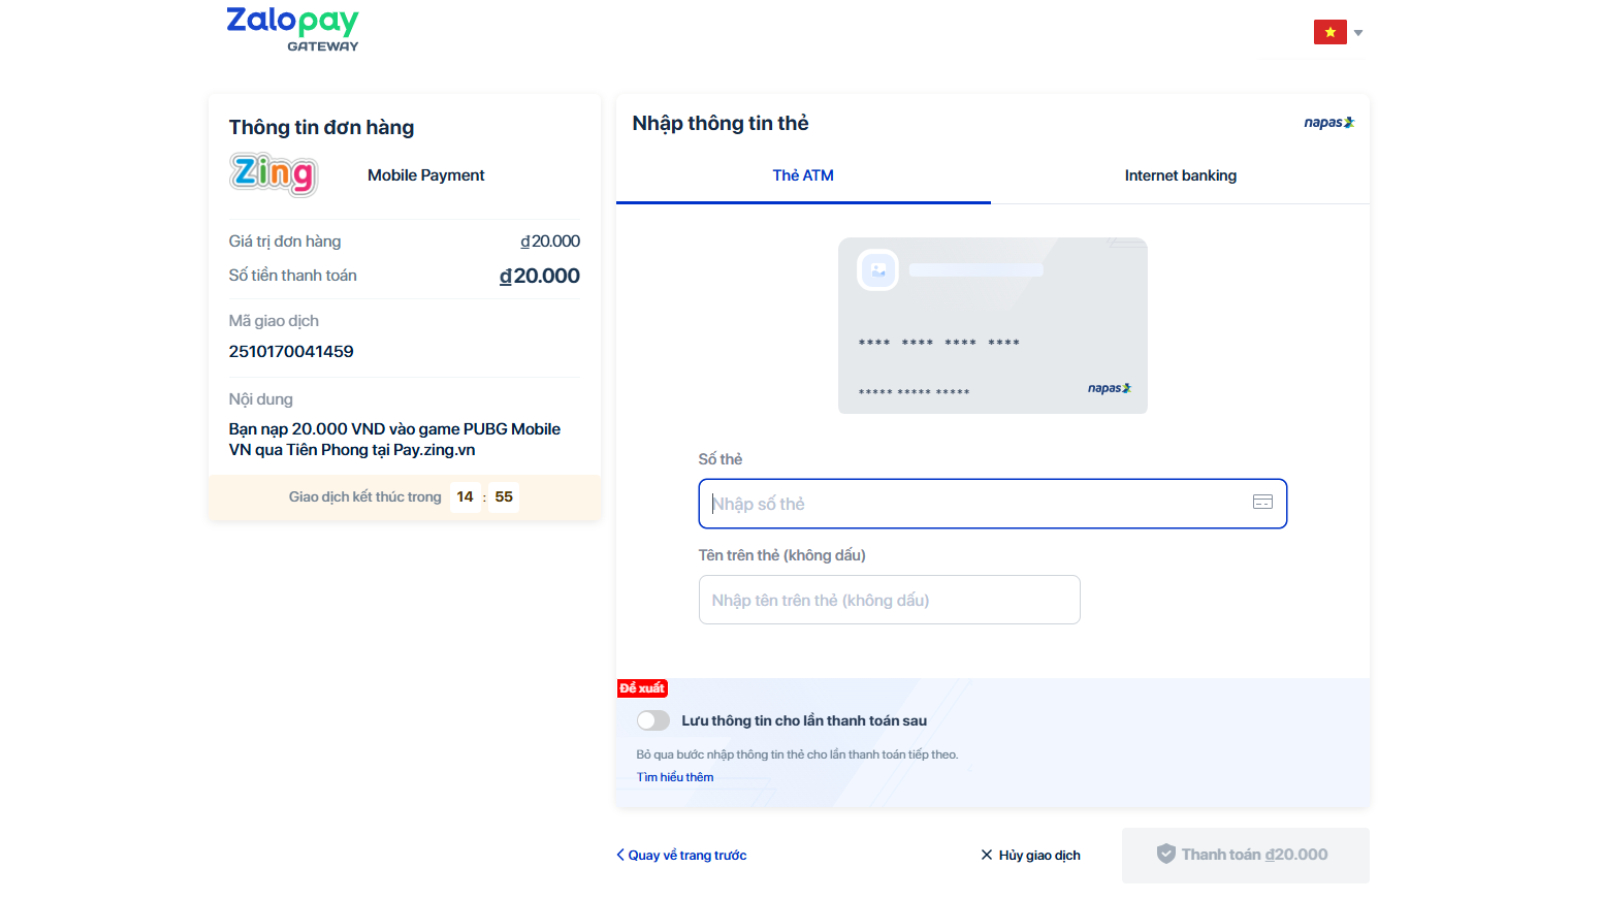1600x900 pixels.
Task: Focus the Nhập số thẻ input field
Action: pyautogui.click(x=975, y=504)
